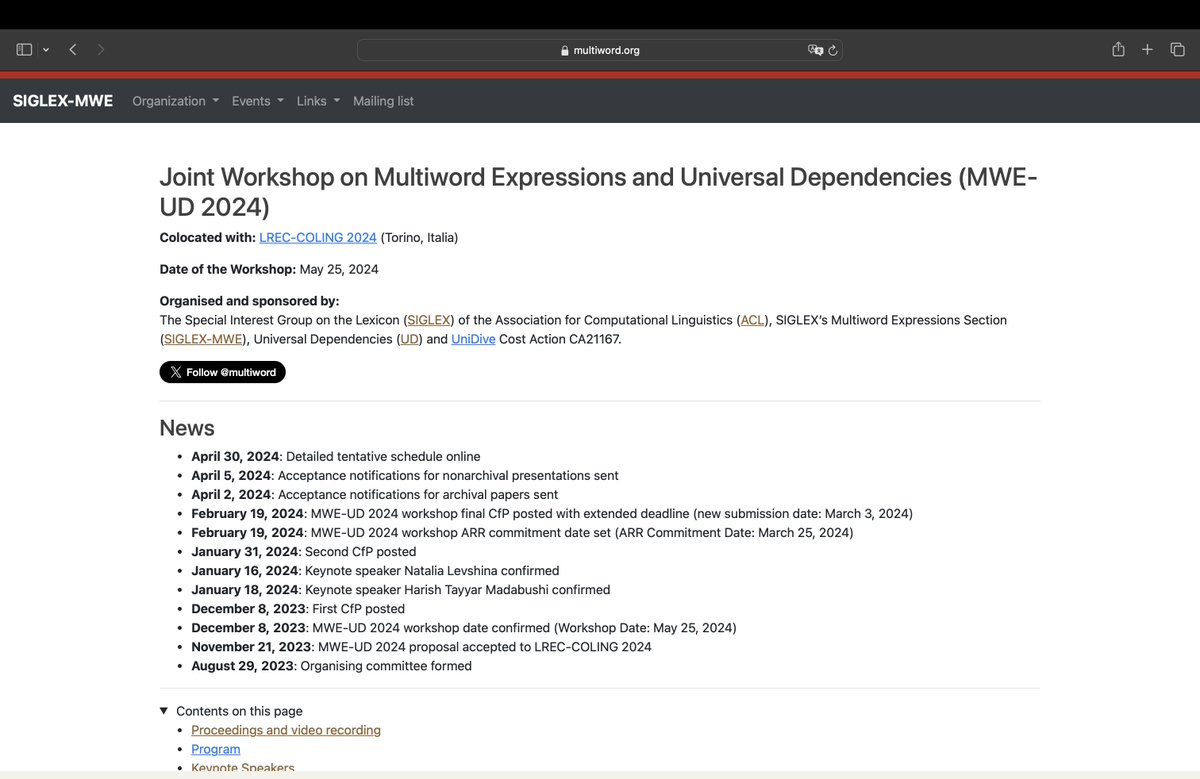Open the LREC-COLING 2024 link
The width and height of the screenshot is (1200, 779).
tap(318, 238)
